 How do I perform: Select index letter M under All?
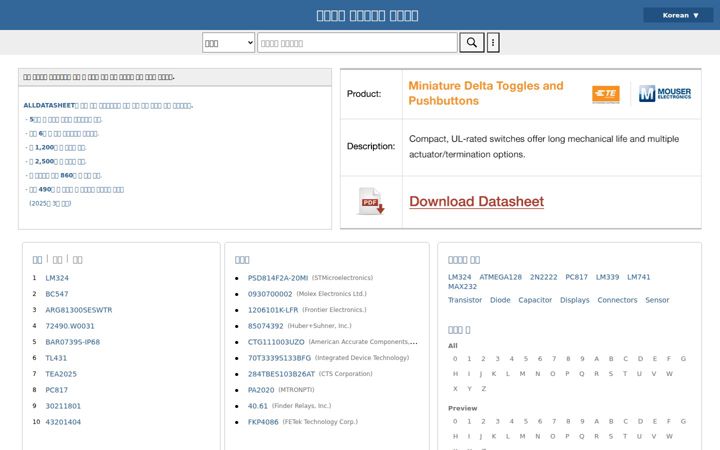point(523,374)
